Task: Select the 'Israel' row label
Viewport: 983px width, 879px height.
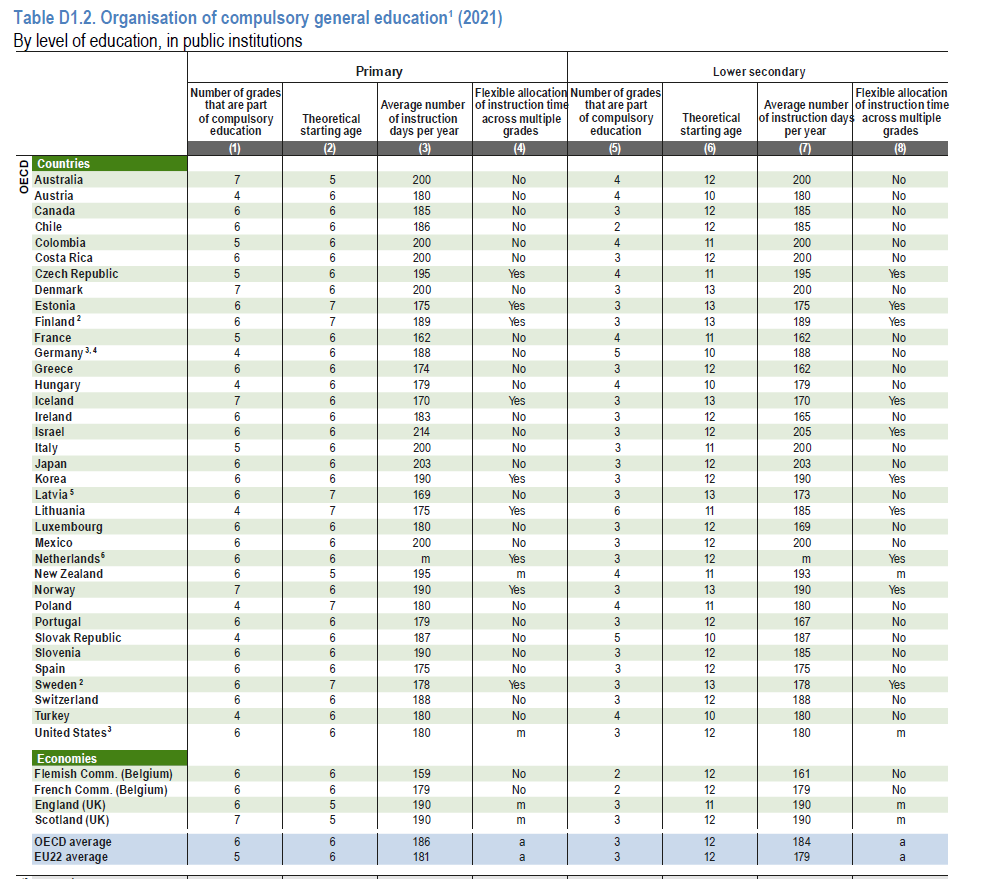Action: coord(50,432)
